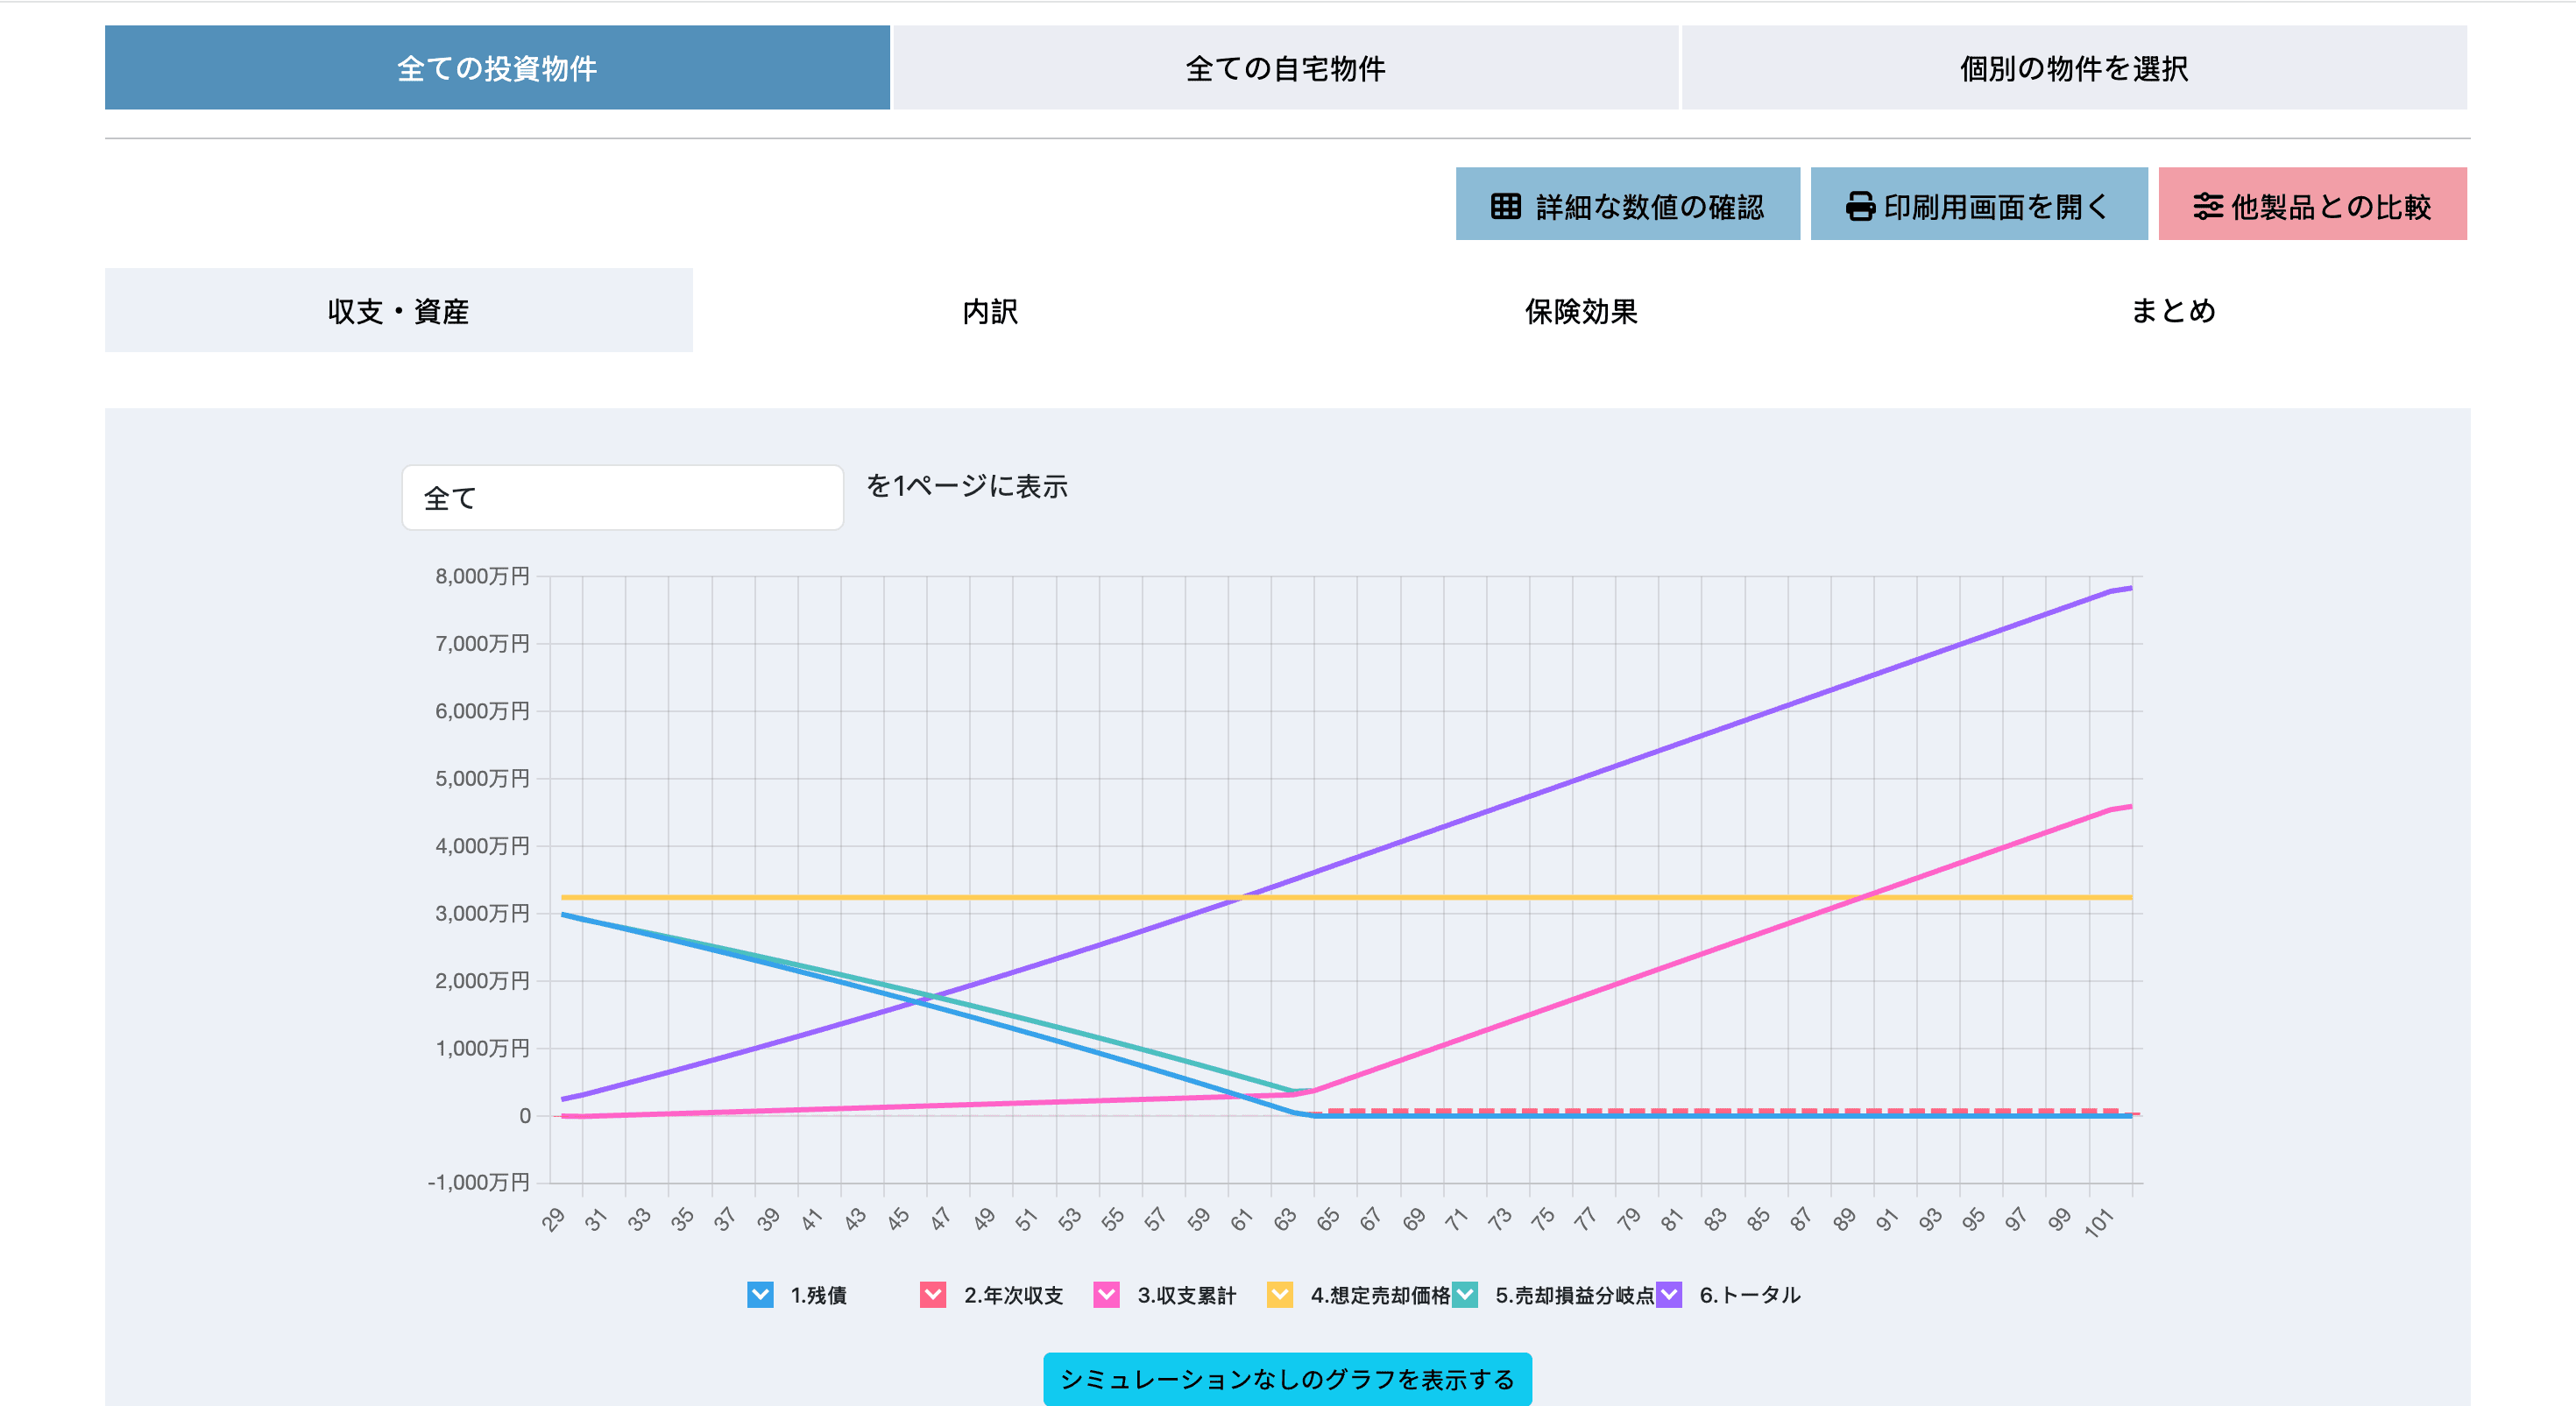The height and width of the screenshot is (1406, 2576).
Task: Click the printer icon in 印刷用画面を開く
Action: 1860,206
